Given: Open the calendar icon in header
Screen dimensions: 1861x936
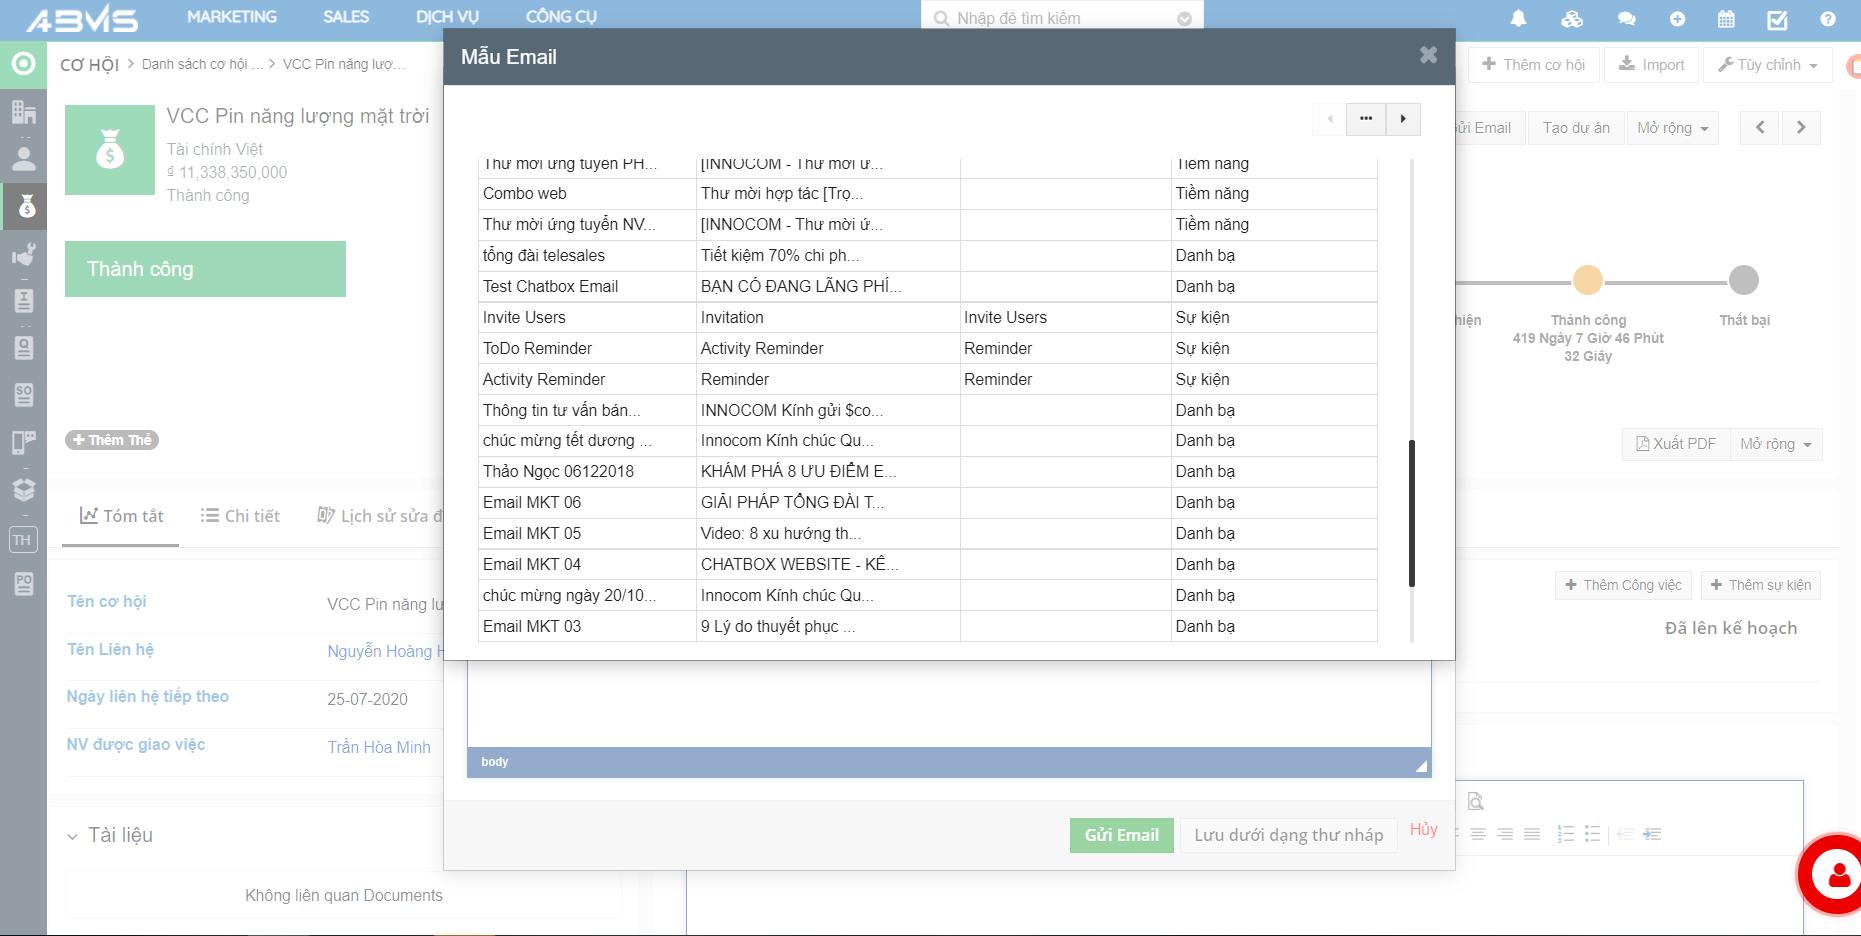Looking at the screenshot, I should [1726, 18].
